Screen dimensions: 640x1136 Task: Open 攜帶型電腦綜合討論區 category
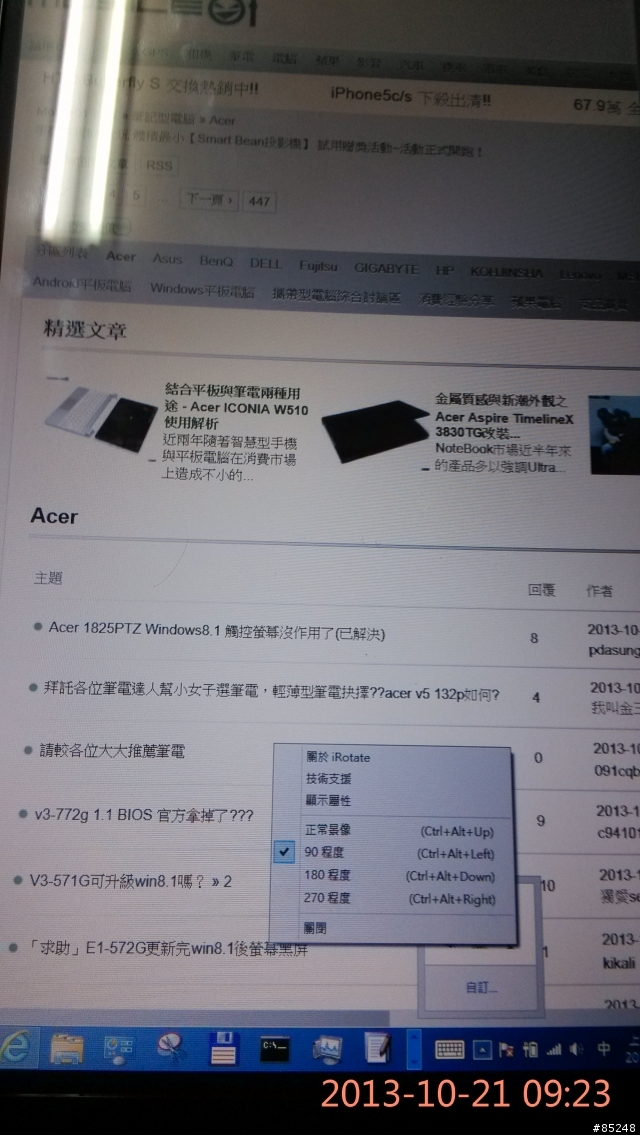336,296
